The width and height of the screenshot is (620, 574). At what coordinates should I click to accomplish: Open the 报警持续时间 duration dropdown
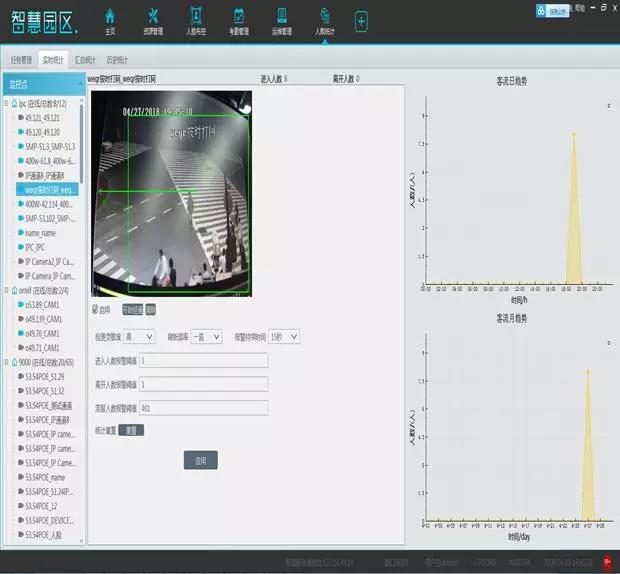click(283, 337)
